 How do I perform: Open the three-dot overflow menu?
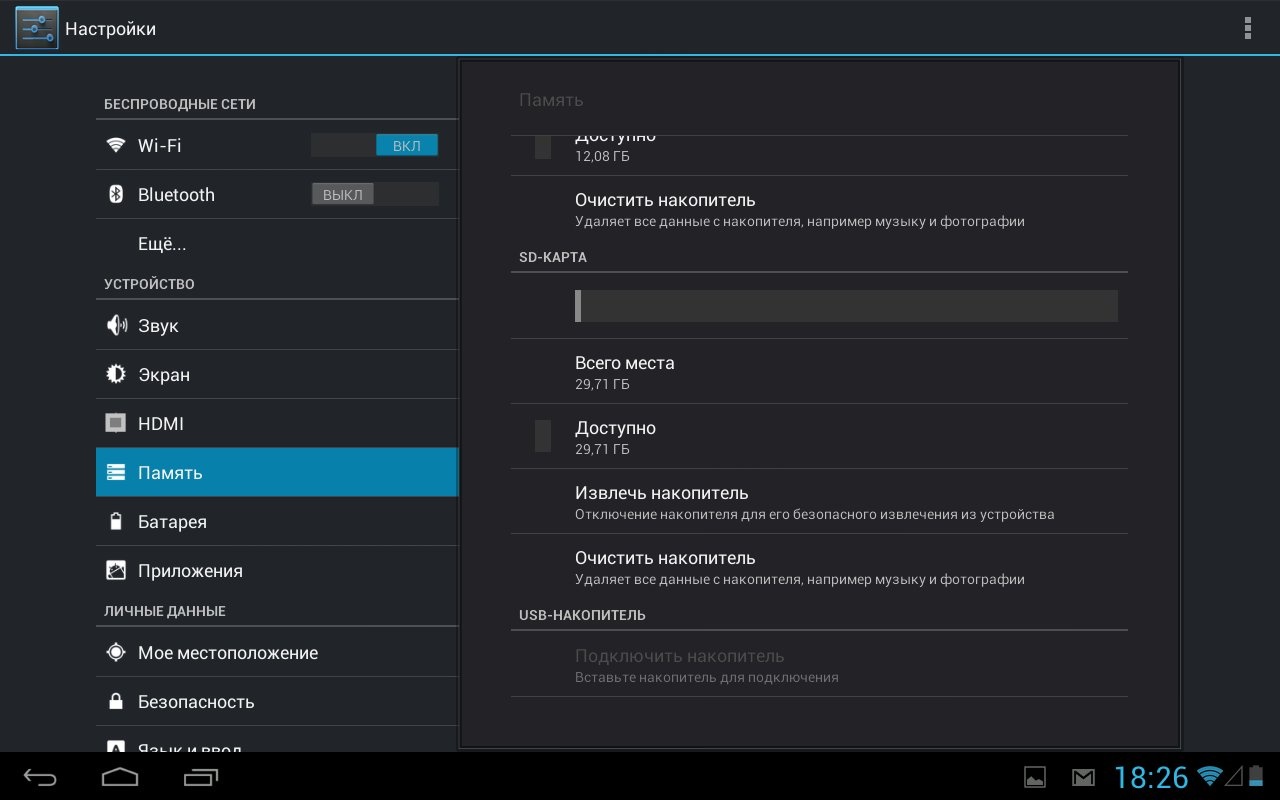tap(1247, 28)
